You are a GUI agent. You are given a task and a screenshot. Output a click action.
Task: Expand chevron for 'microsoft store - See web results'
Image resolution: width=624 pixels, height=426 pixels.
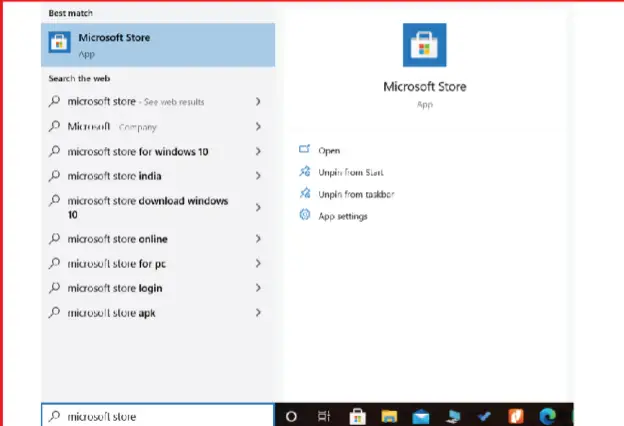pyautogui.click(x=258, y=102)
